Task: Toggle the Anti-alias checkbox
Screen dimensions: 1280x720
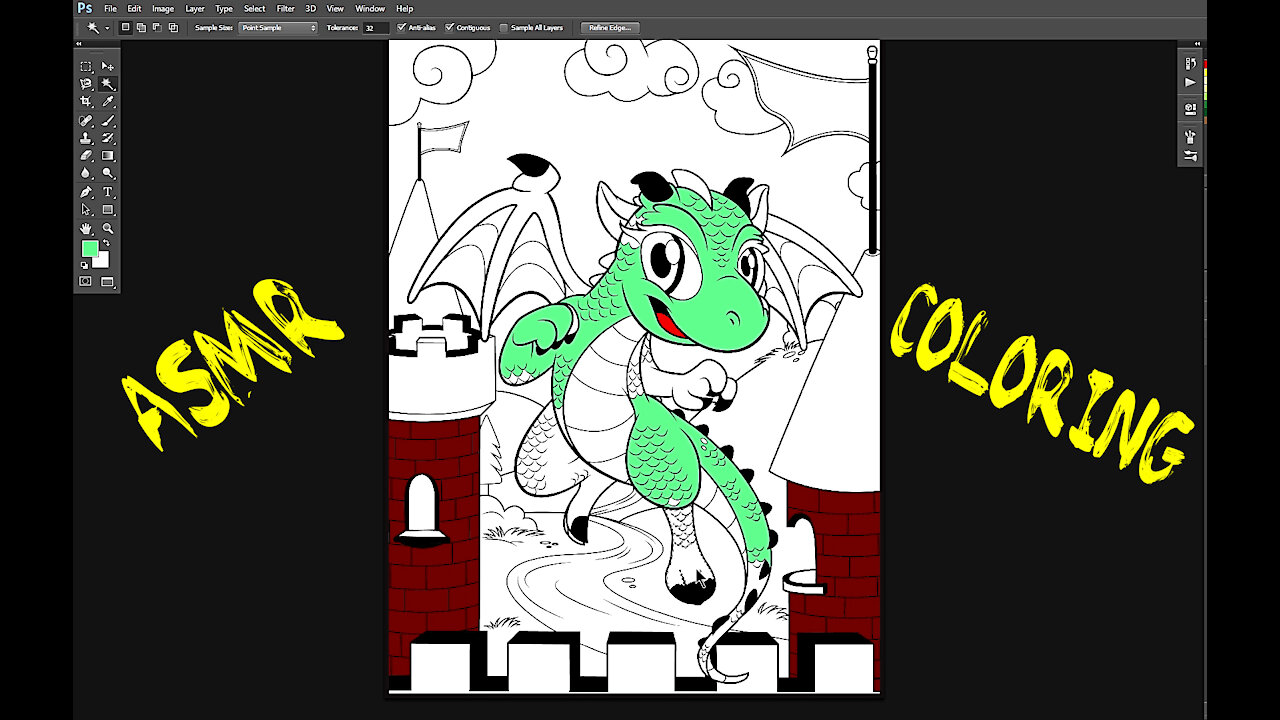Action: click(x=401, y=27)
